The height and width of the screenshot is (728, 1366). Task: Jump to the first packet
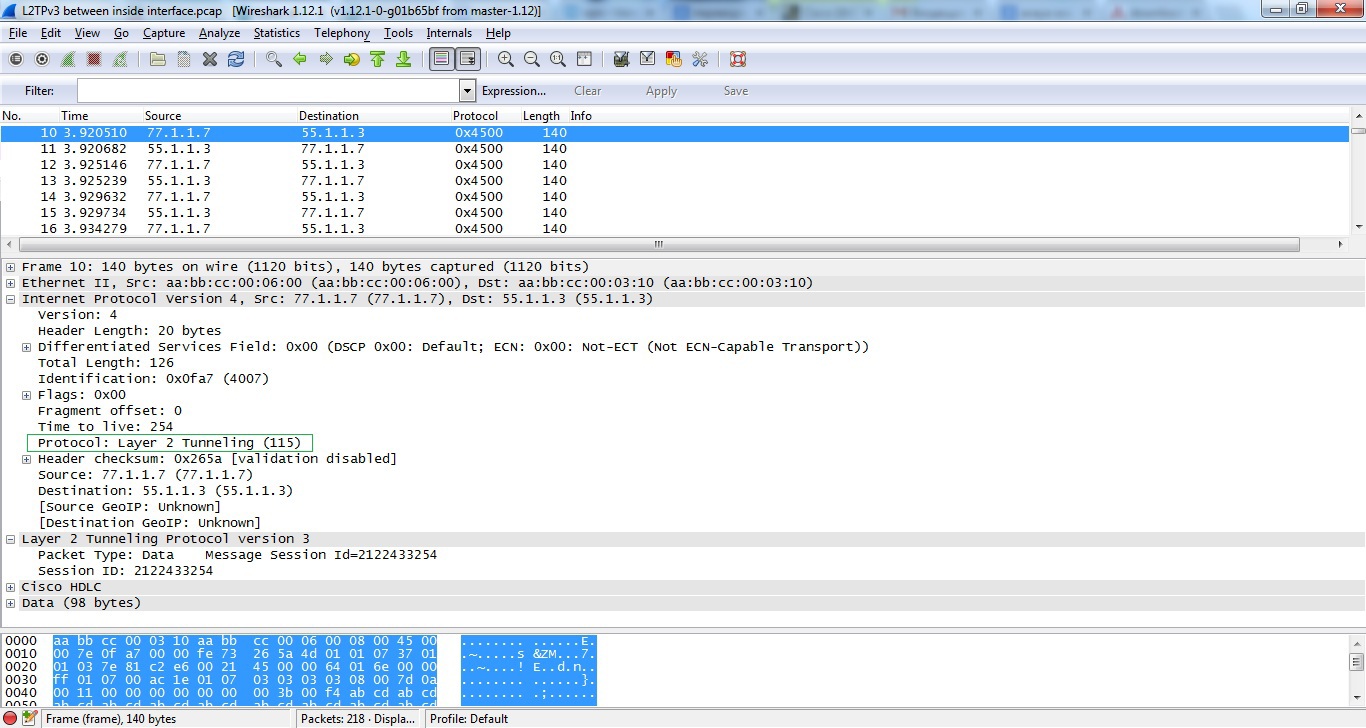(378, 59)
